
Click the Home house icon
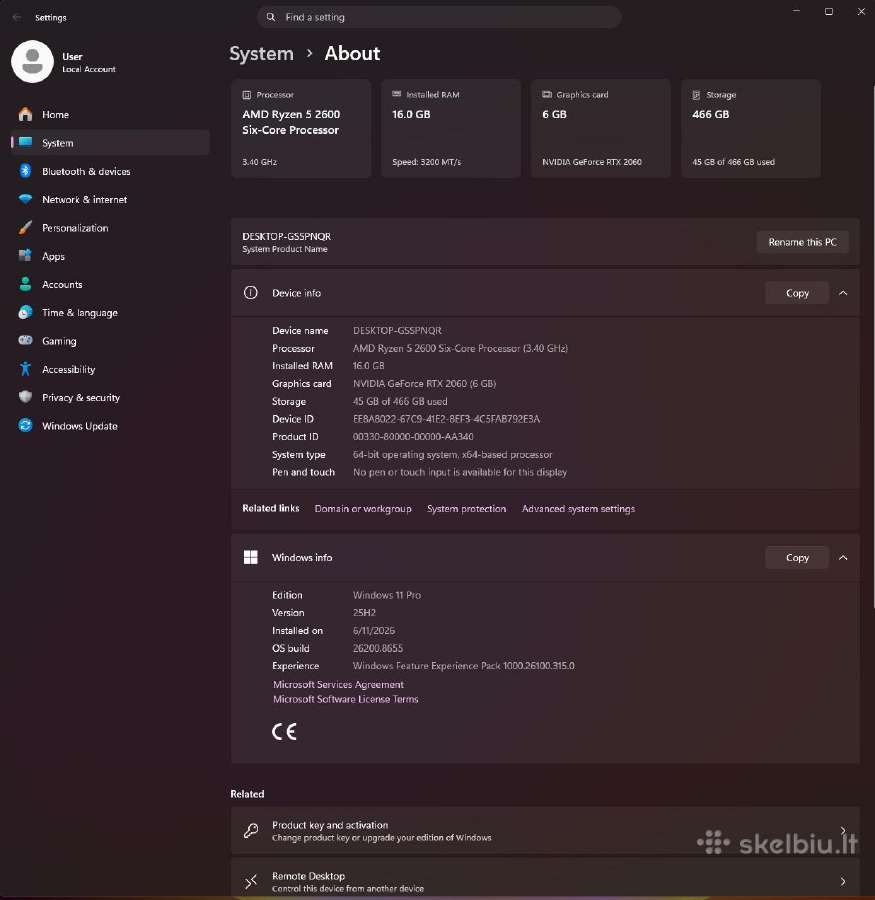click(25, 114)
